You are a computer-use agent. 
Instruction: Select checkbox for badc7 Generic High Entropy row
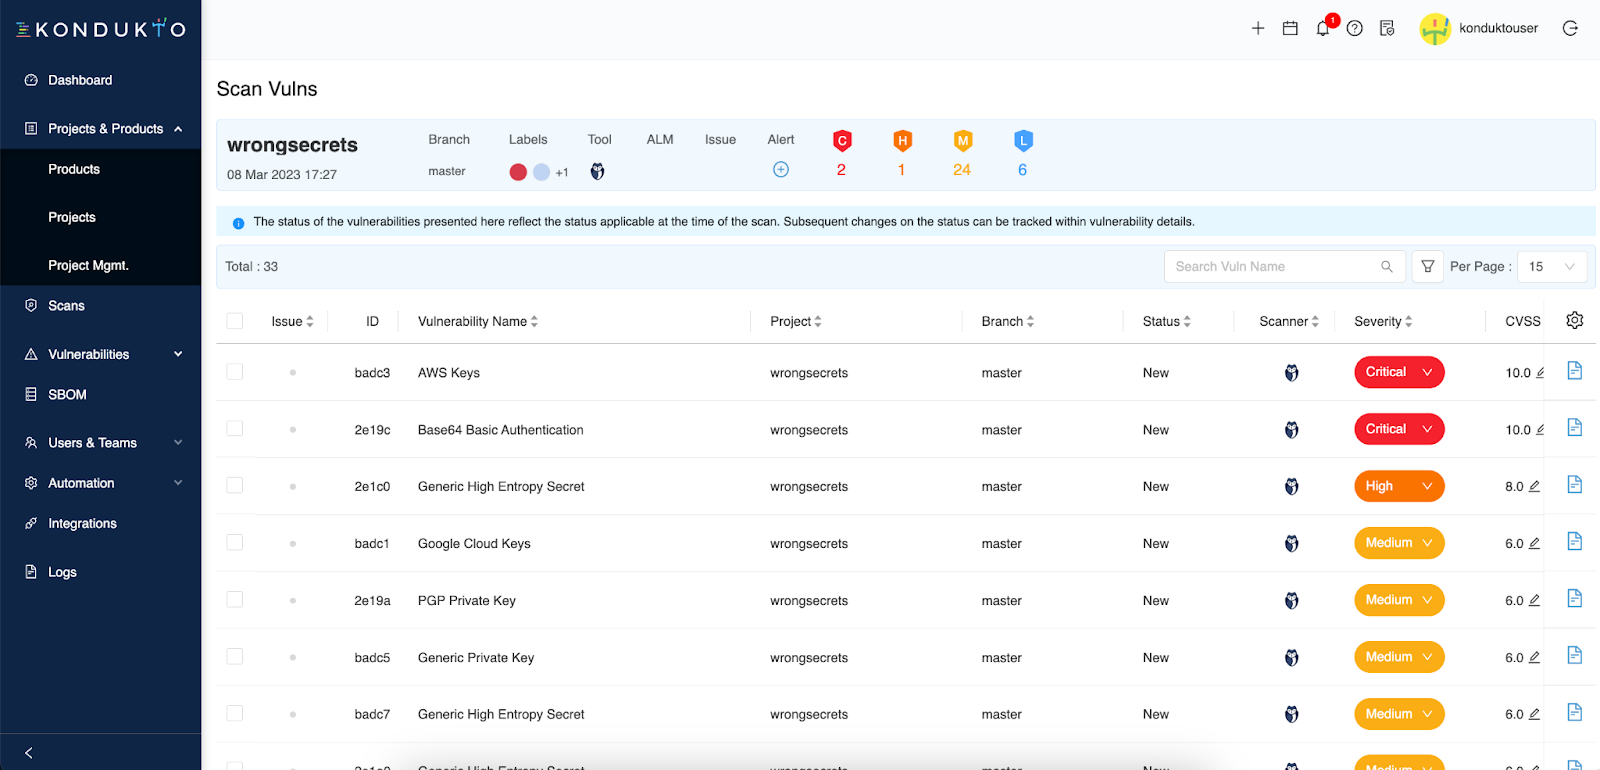click(x=235, y=714)
